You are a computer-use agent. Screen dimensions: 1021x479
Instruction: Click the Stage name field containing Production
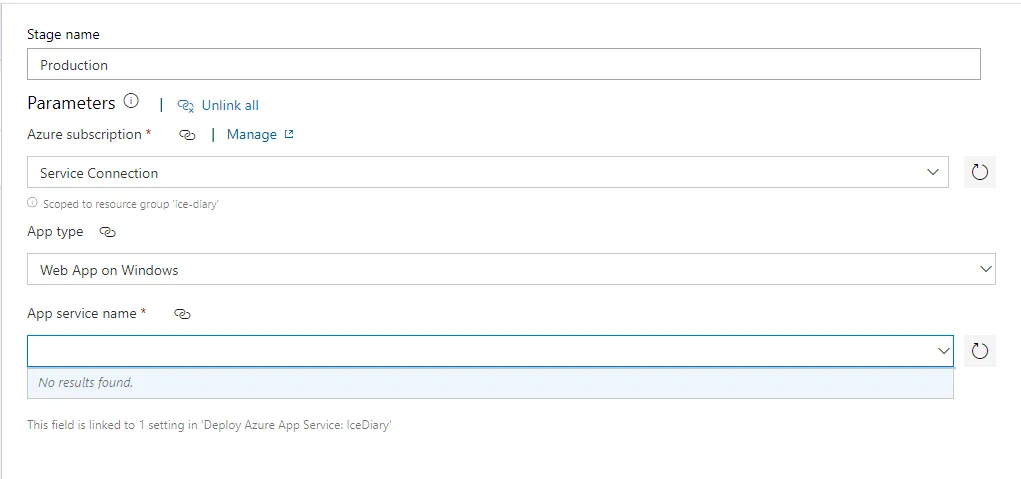[x=503, y=65]
